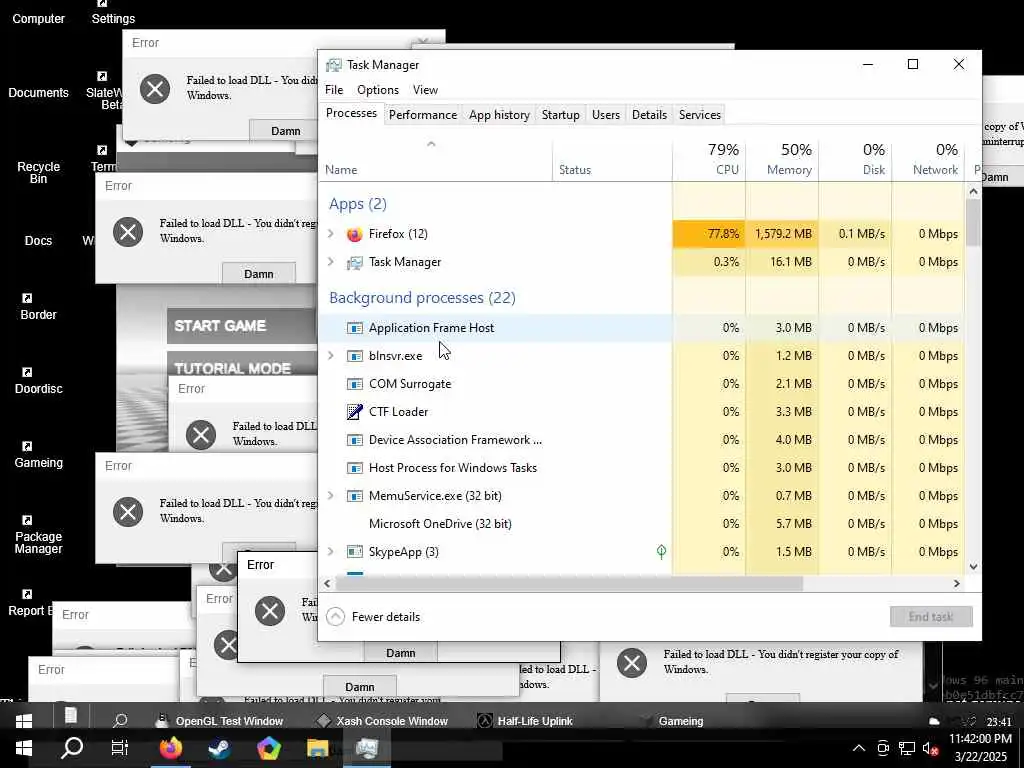Sort processes by the Memory column

pos(782,159)
